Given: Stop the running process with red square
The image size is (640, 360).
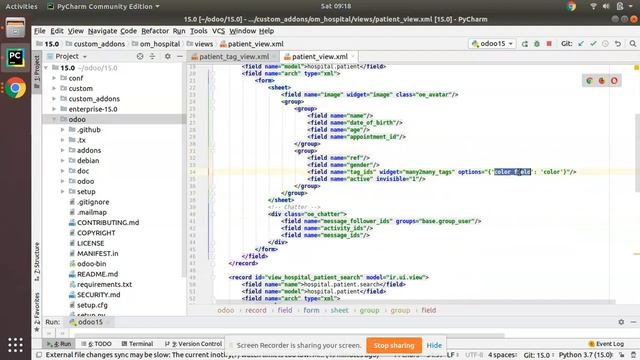Looking at the screenshot, I should pos(549,44).
